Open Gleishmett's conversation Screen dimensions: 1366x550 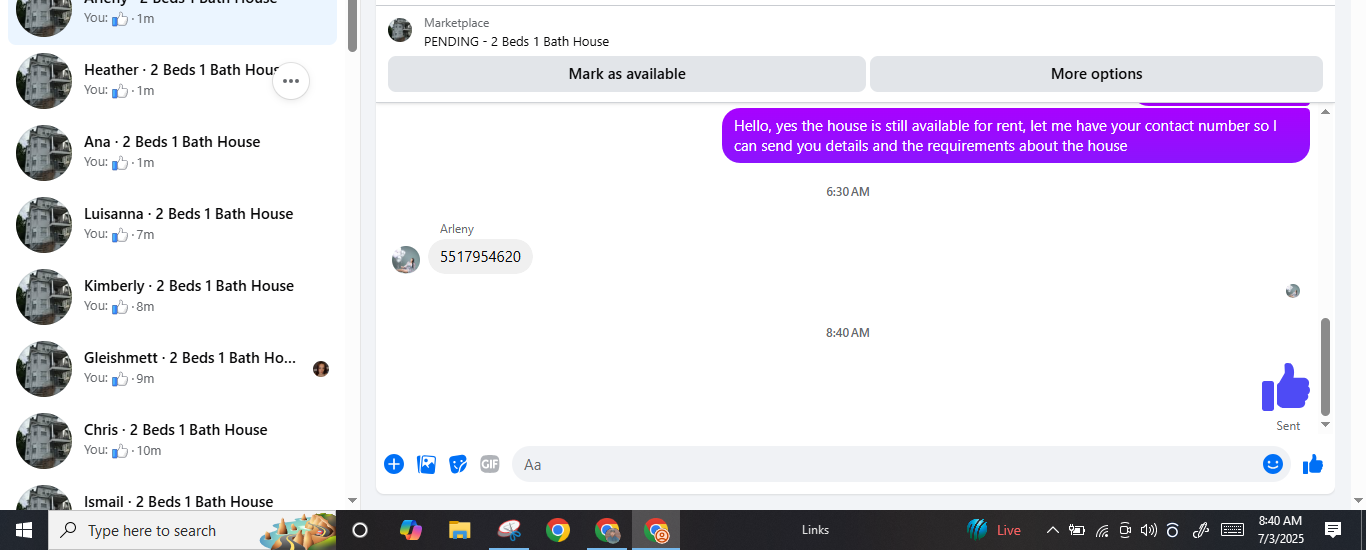173,369
